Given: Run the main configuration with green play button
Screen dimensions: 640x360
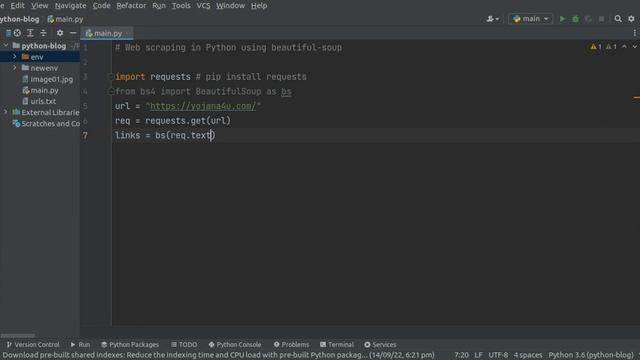Looking at the screenshot, I should [x=562, y=19].
